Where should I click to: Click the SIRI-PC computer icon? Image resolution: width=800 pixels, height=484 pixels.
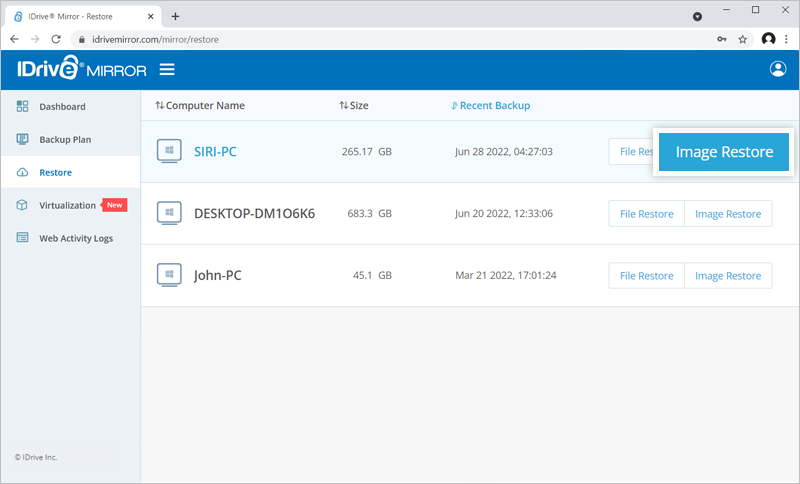coord(169,151)
